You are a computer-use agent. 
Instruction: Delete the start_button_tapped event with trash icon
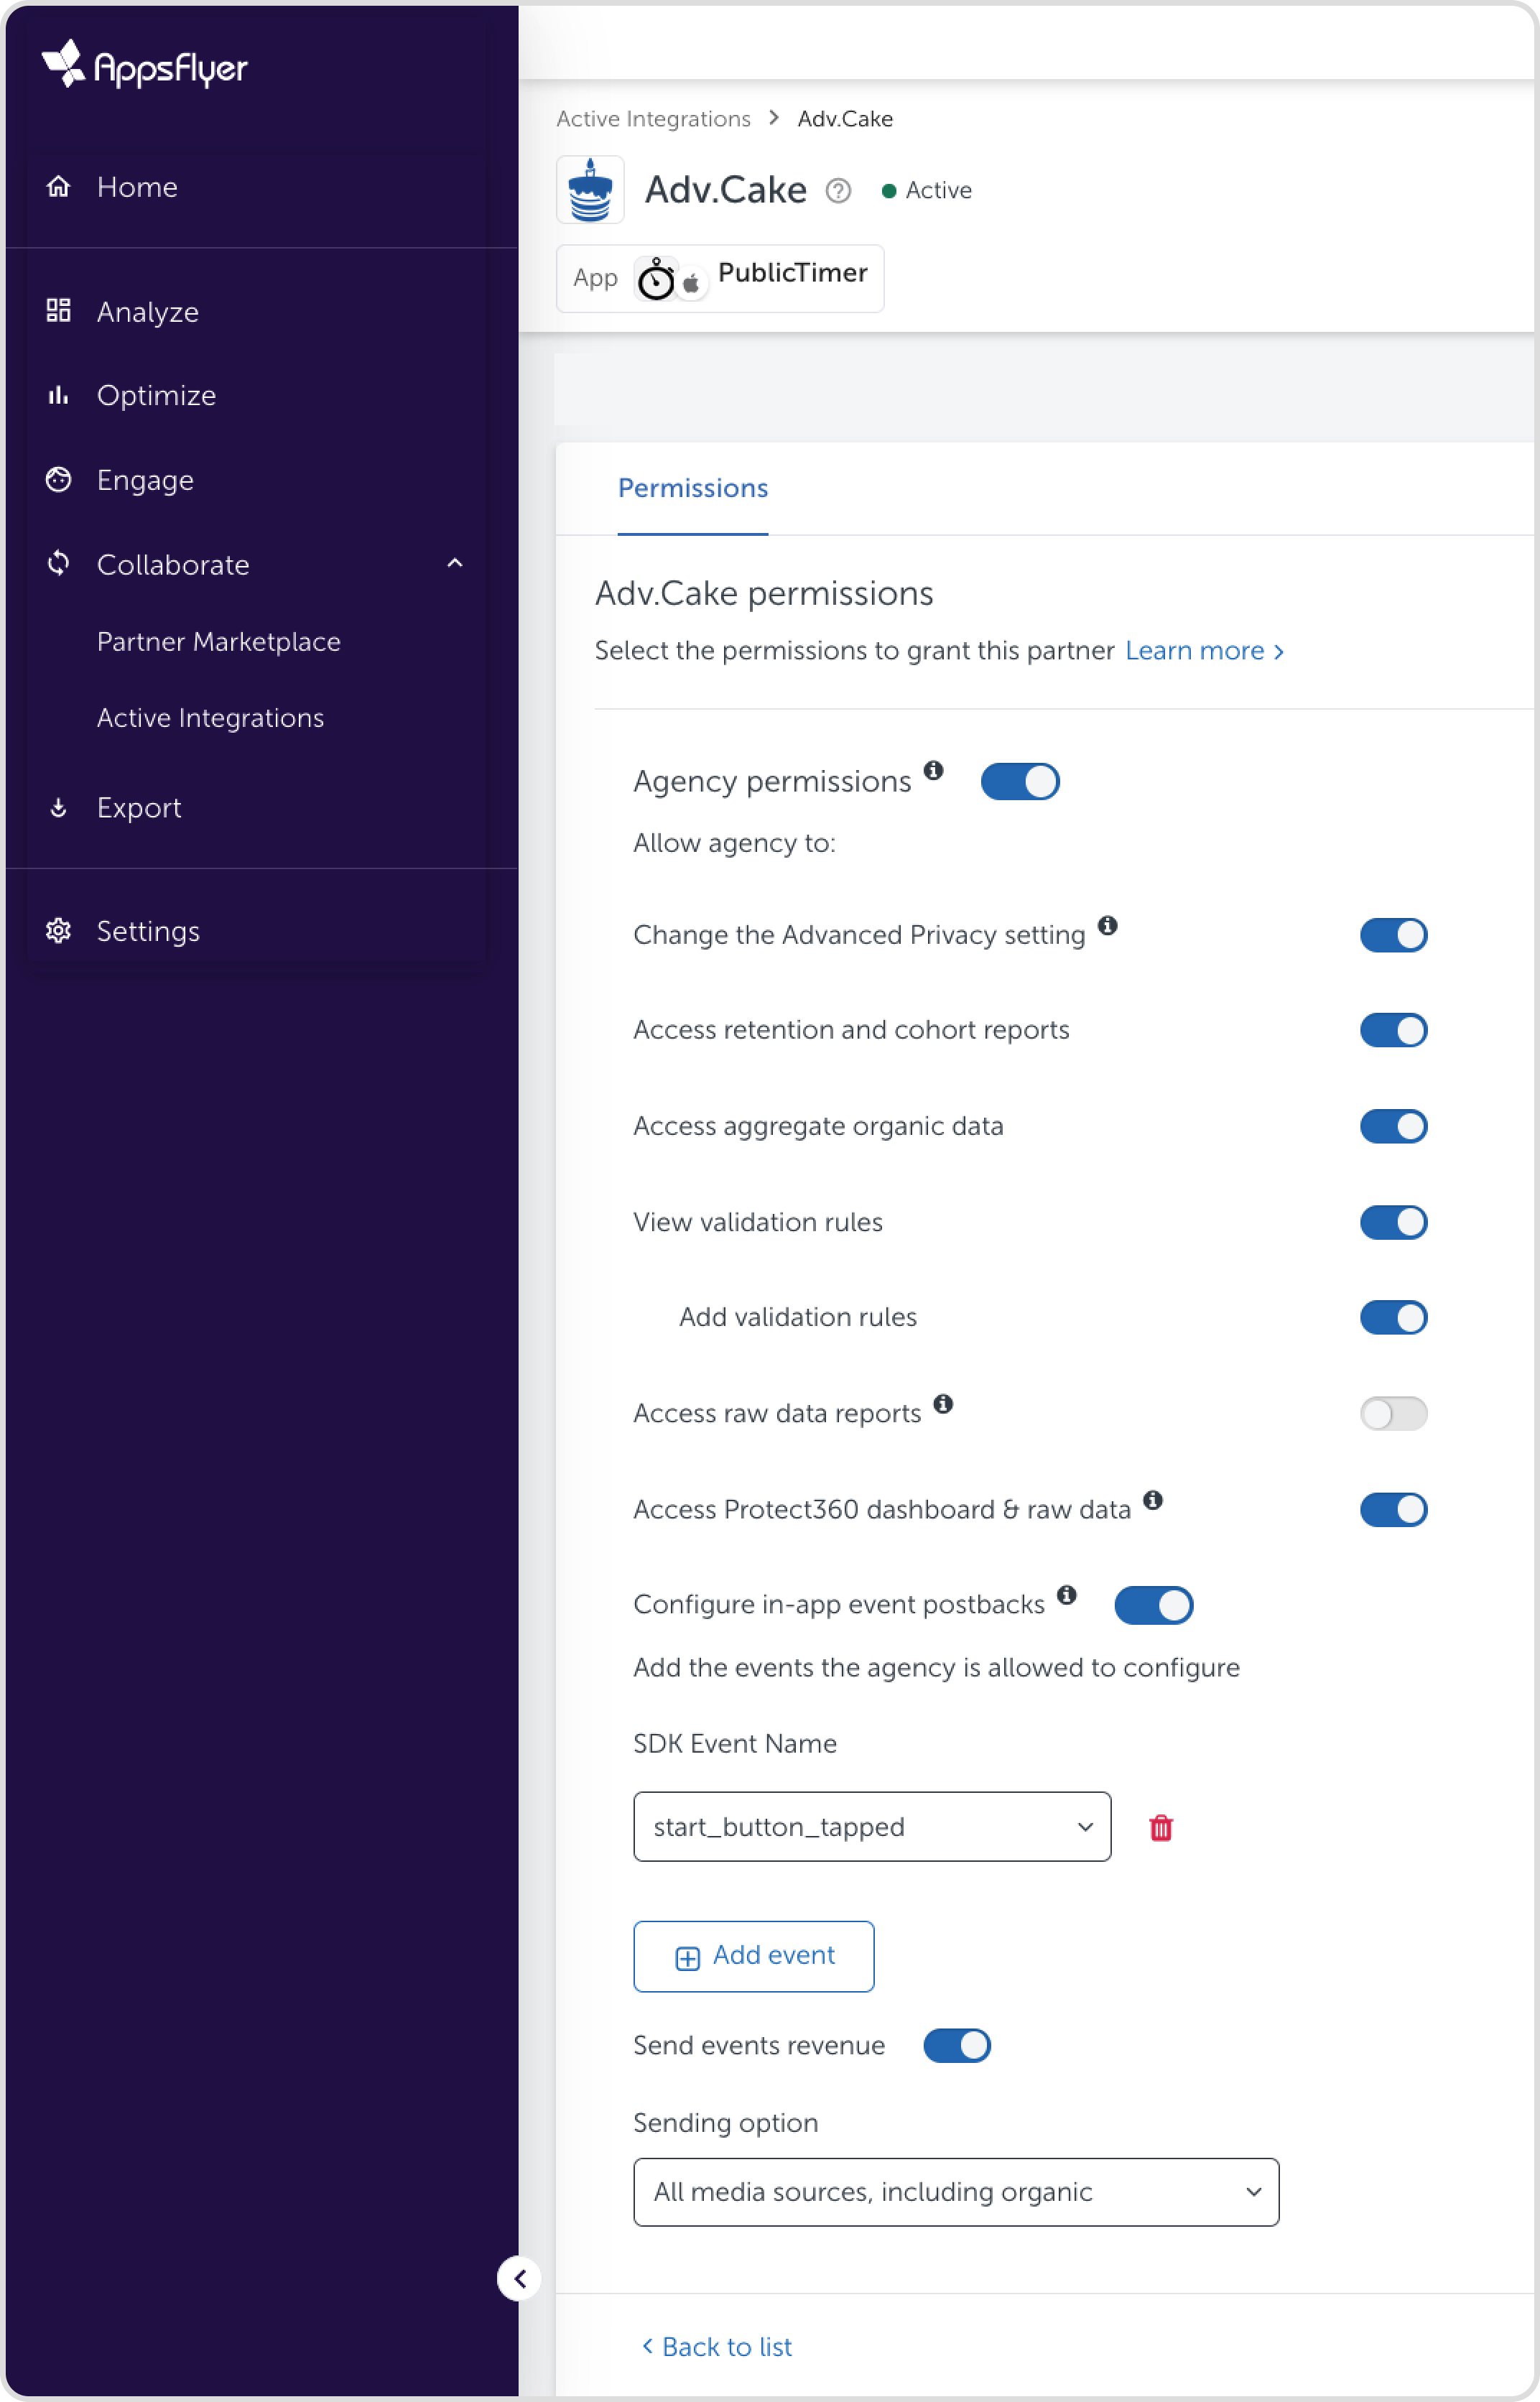coord(1161,1828)
